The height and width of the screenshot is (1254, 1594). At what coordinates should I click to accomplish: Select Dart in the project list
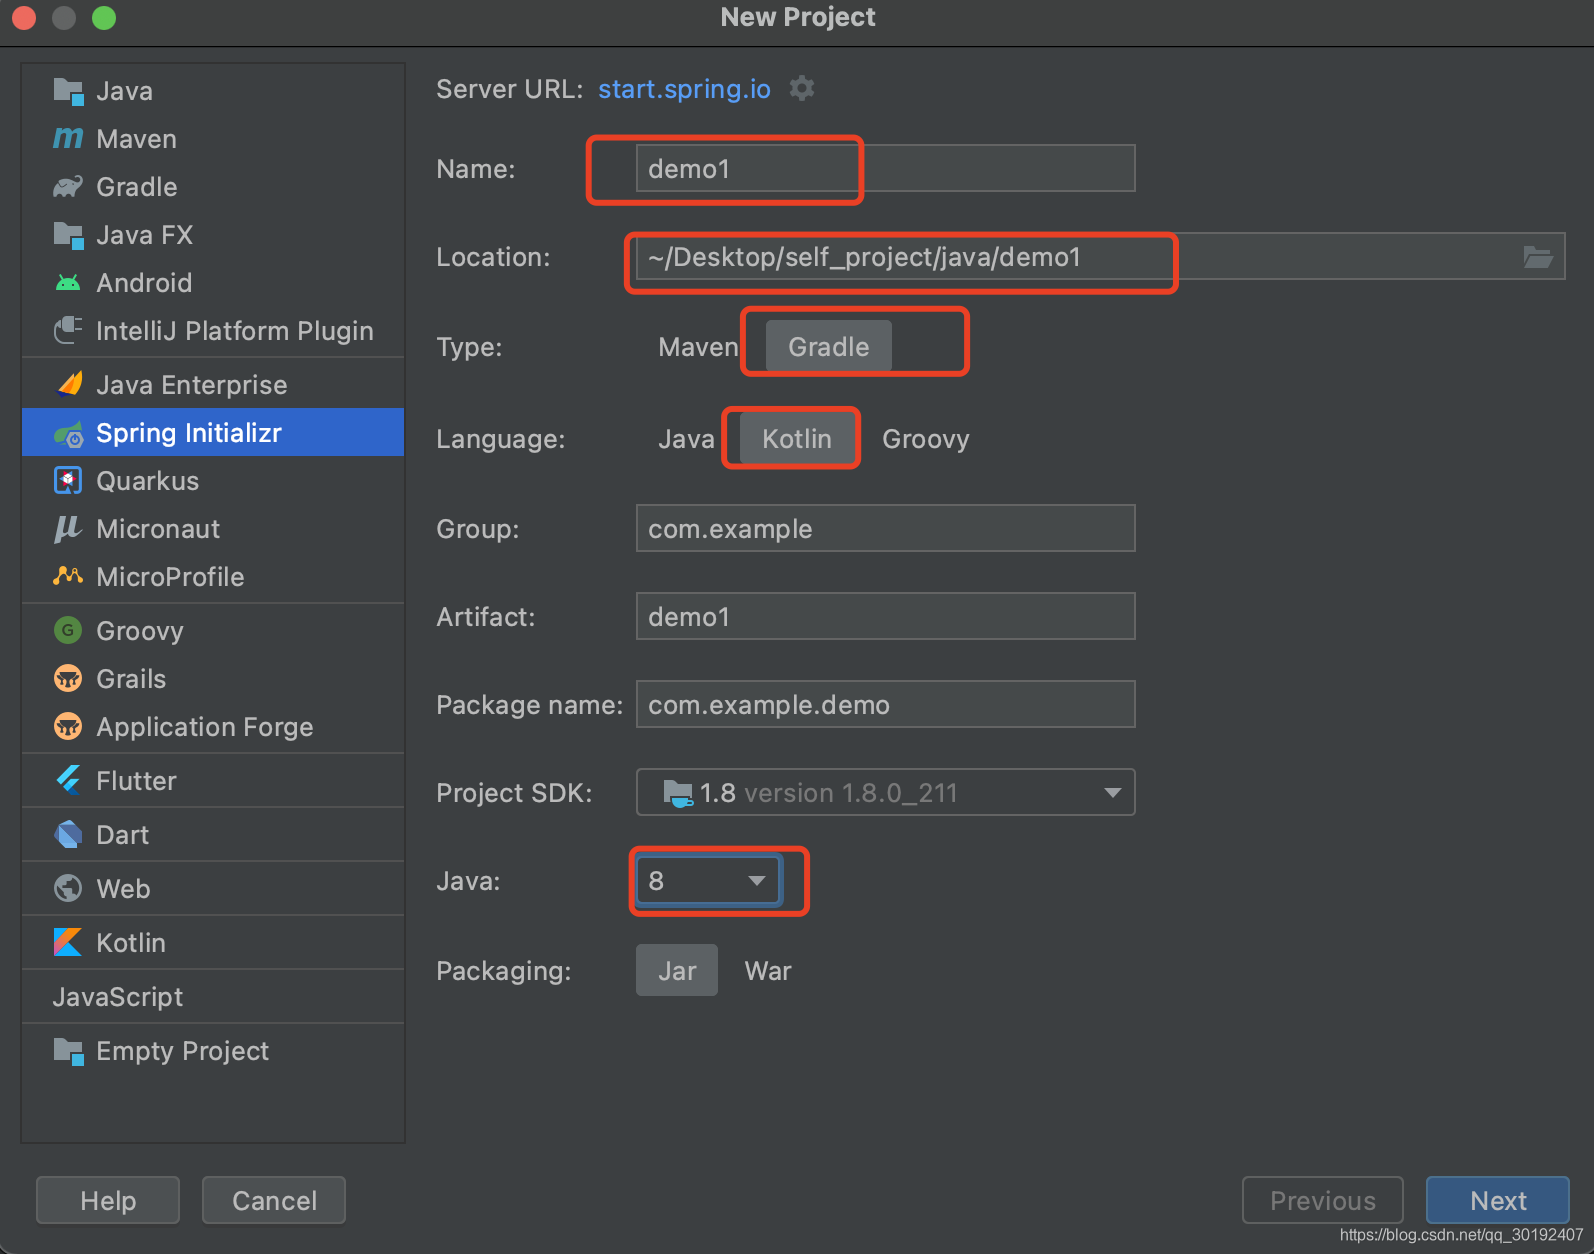213,835
